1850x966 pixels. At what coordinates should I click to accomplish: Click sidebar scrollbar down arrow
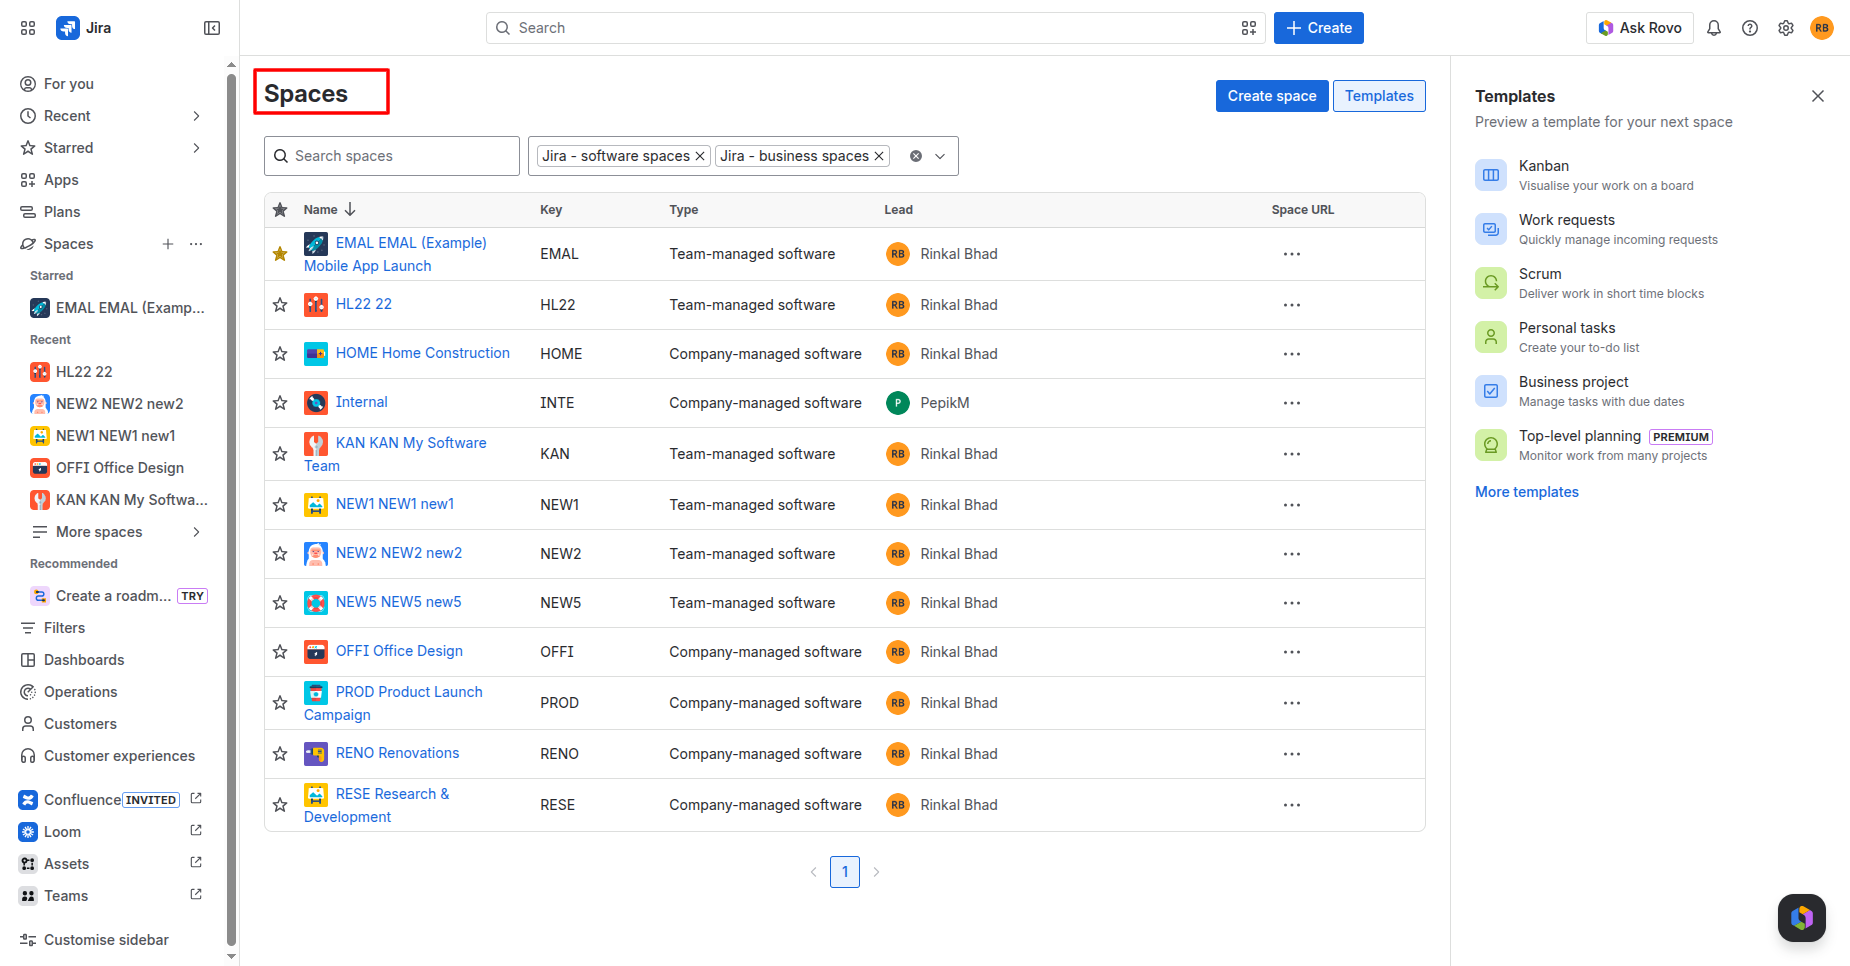(x=232, y=957)
